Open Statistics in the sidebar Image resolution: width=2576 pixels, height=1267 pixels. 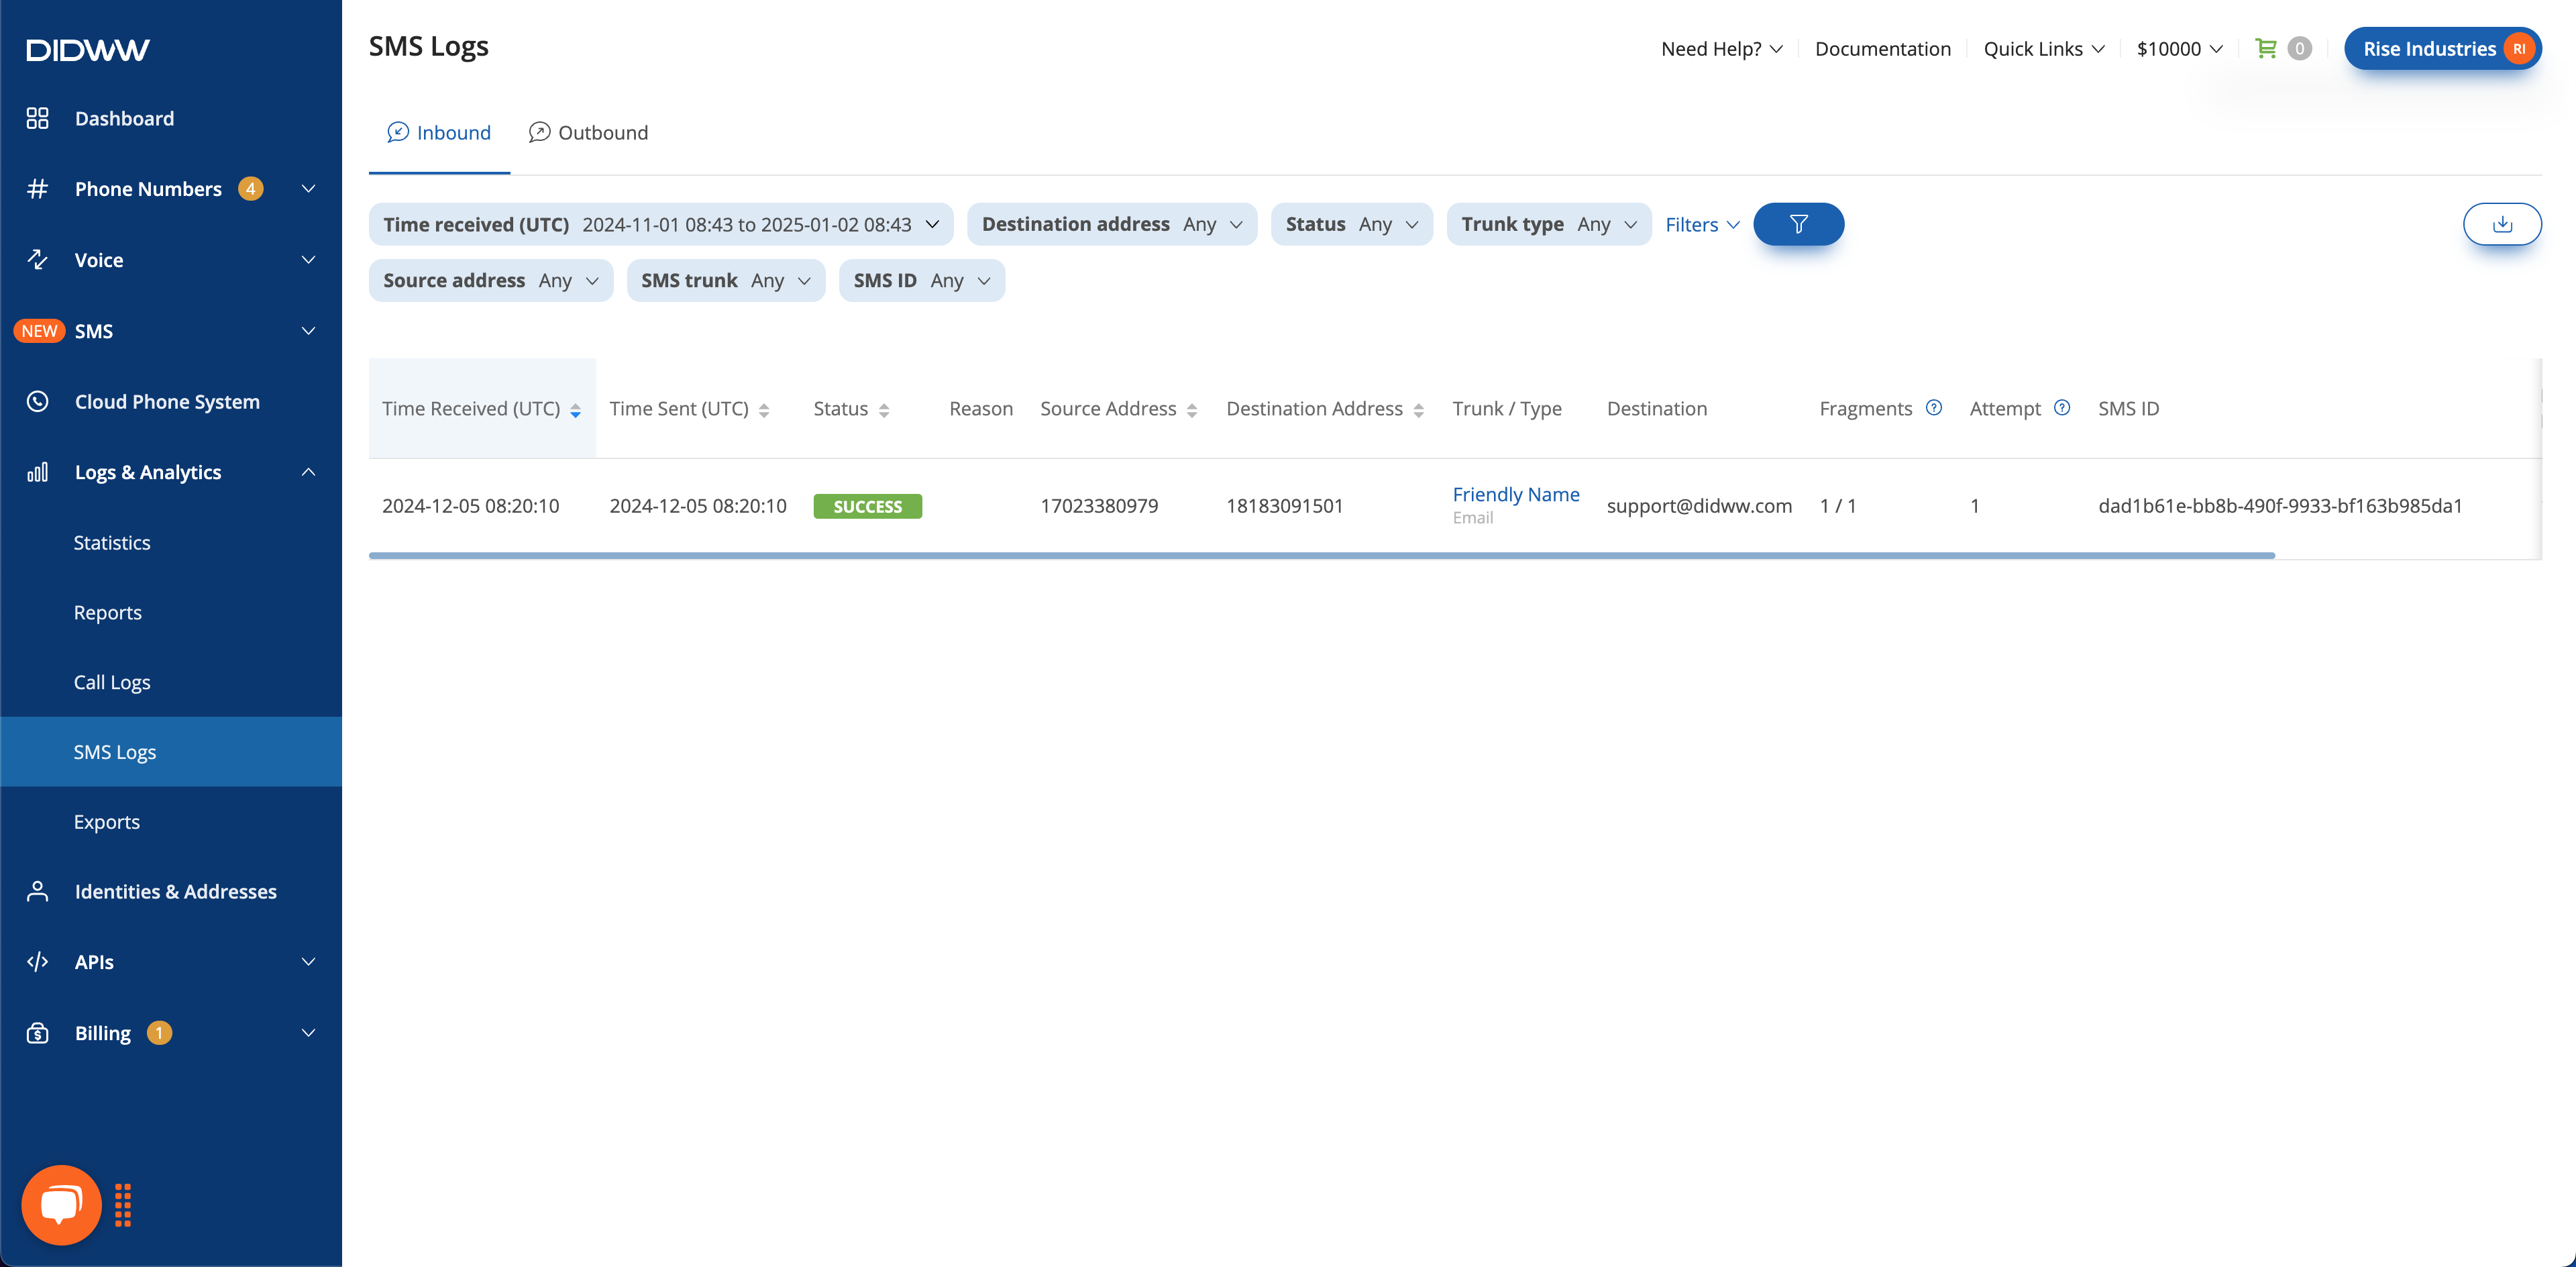pos(112,542)
